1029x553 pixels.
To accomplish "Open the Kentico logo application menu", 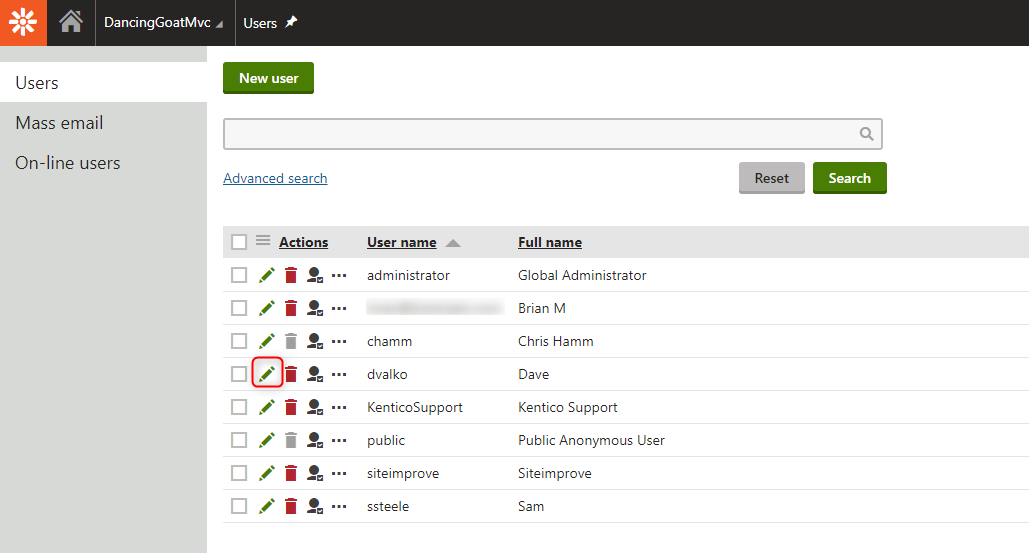I will coord(23,22).
